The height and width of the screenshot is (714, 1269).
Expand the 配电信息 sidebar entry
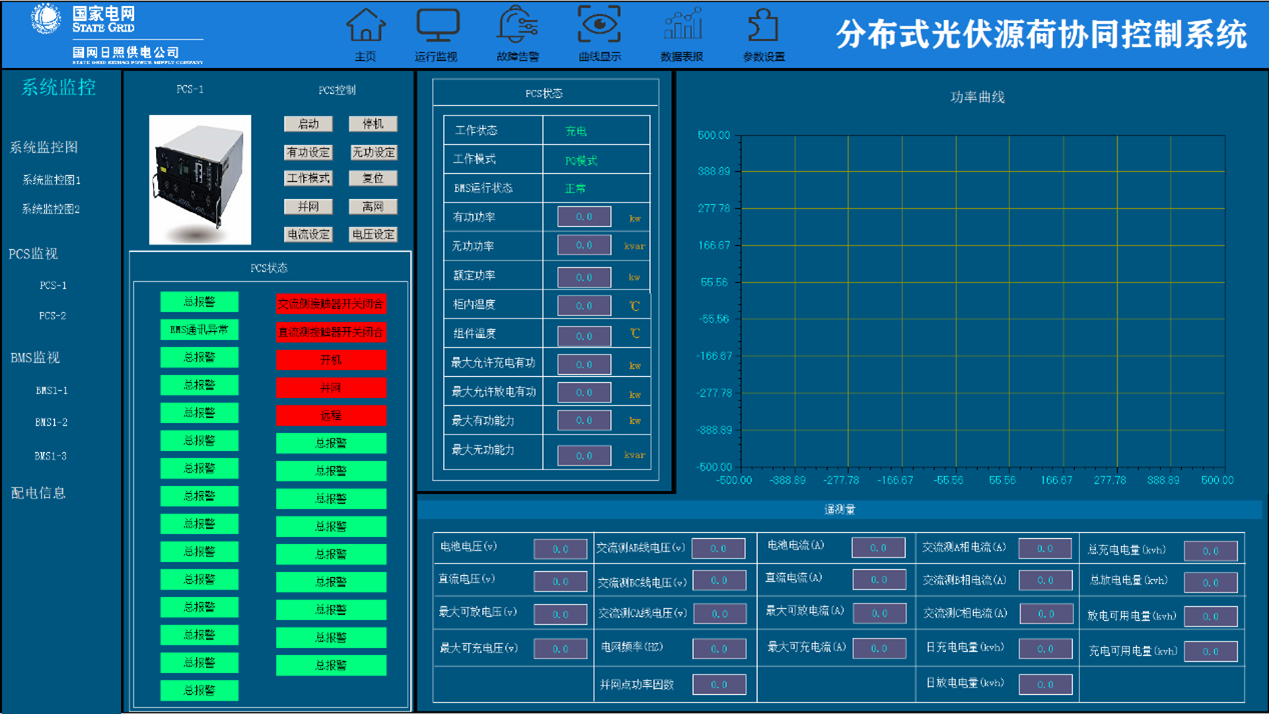click(40, 492)
